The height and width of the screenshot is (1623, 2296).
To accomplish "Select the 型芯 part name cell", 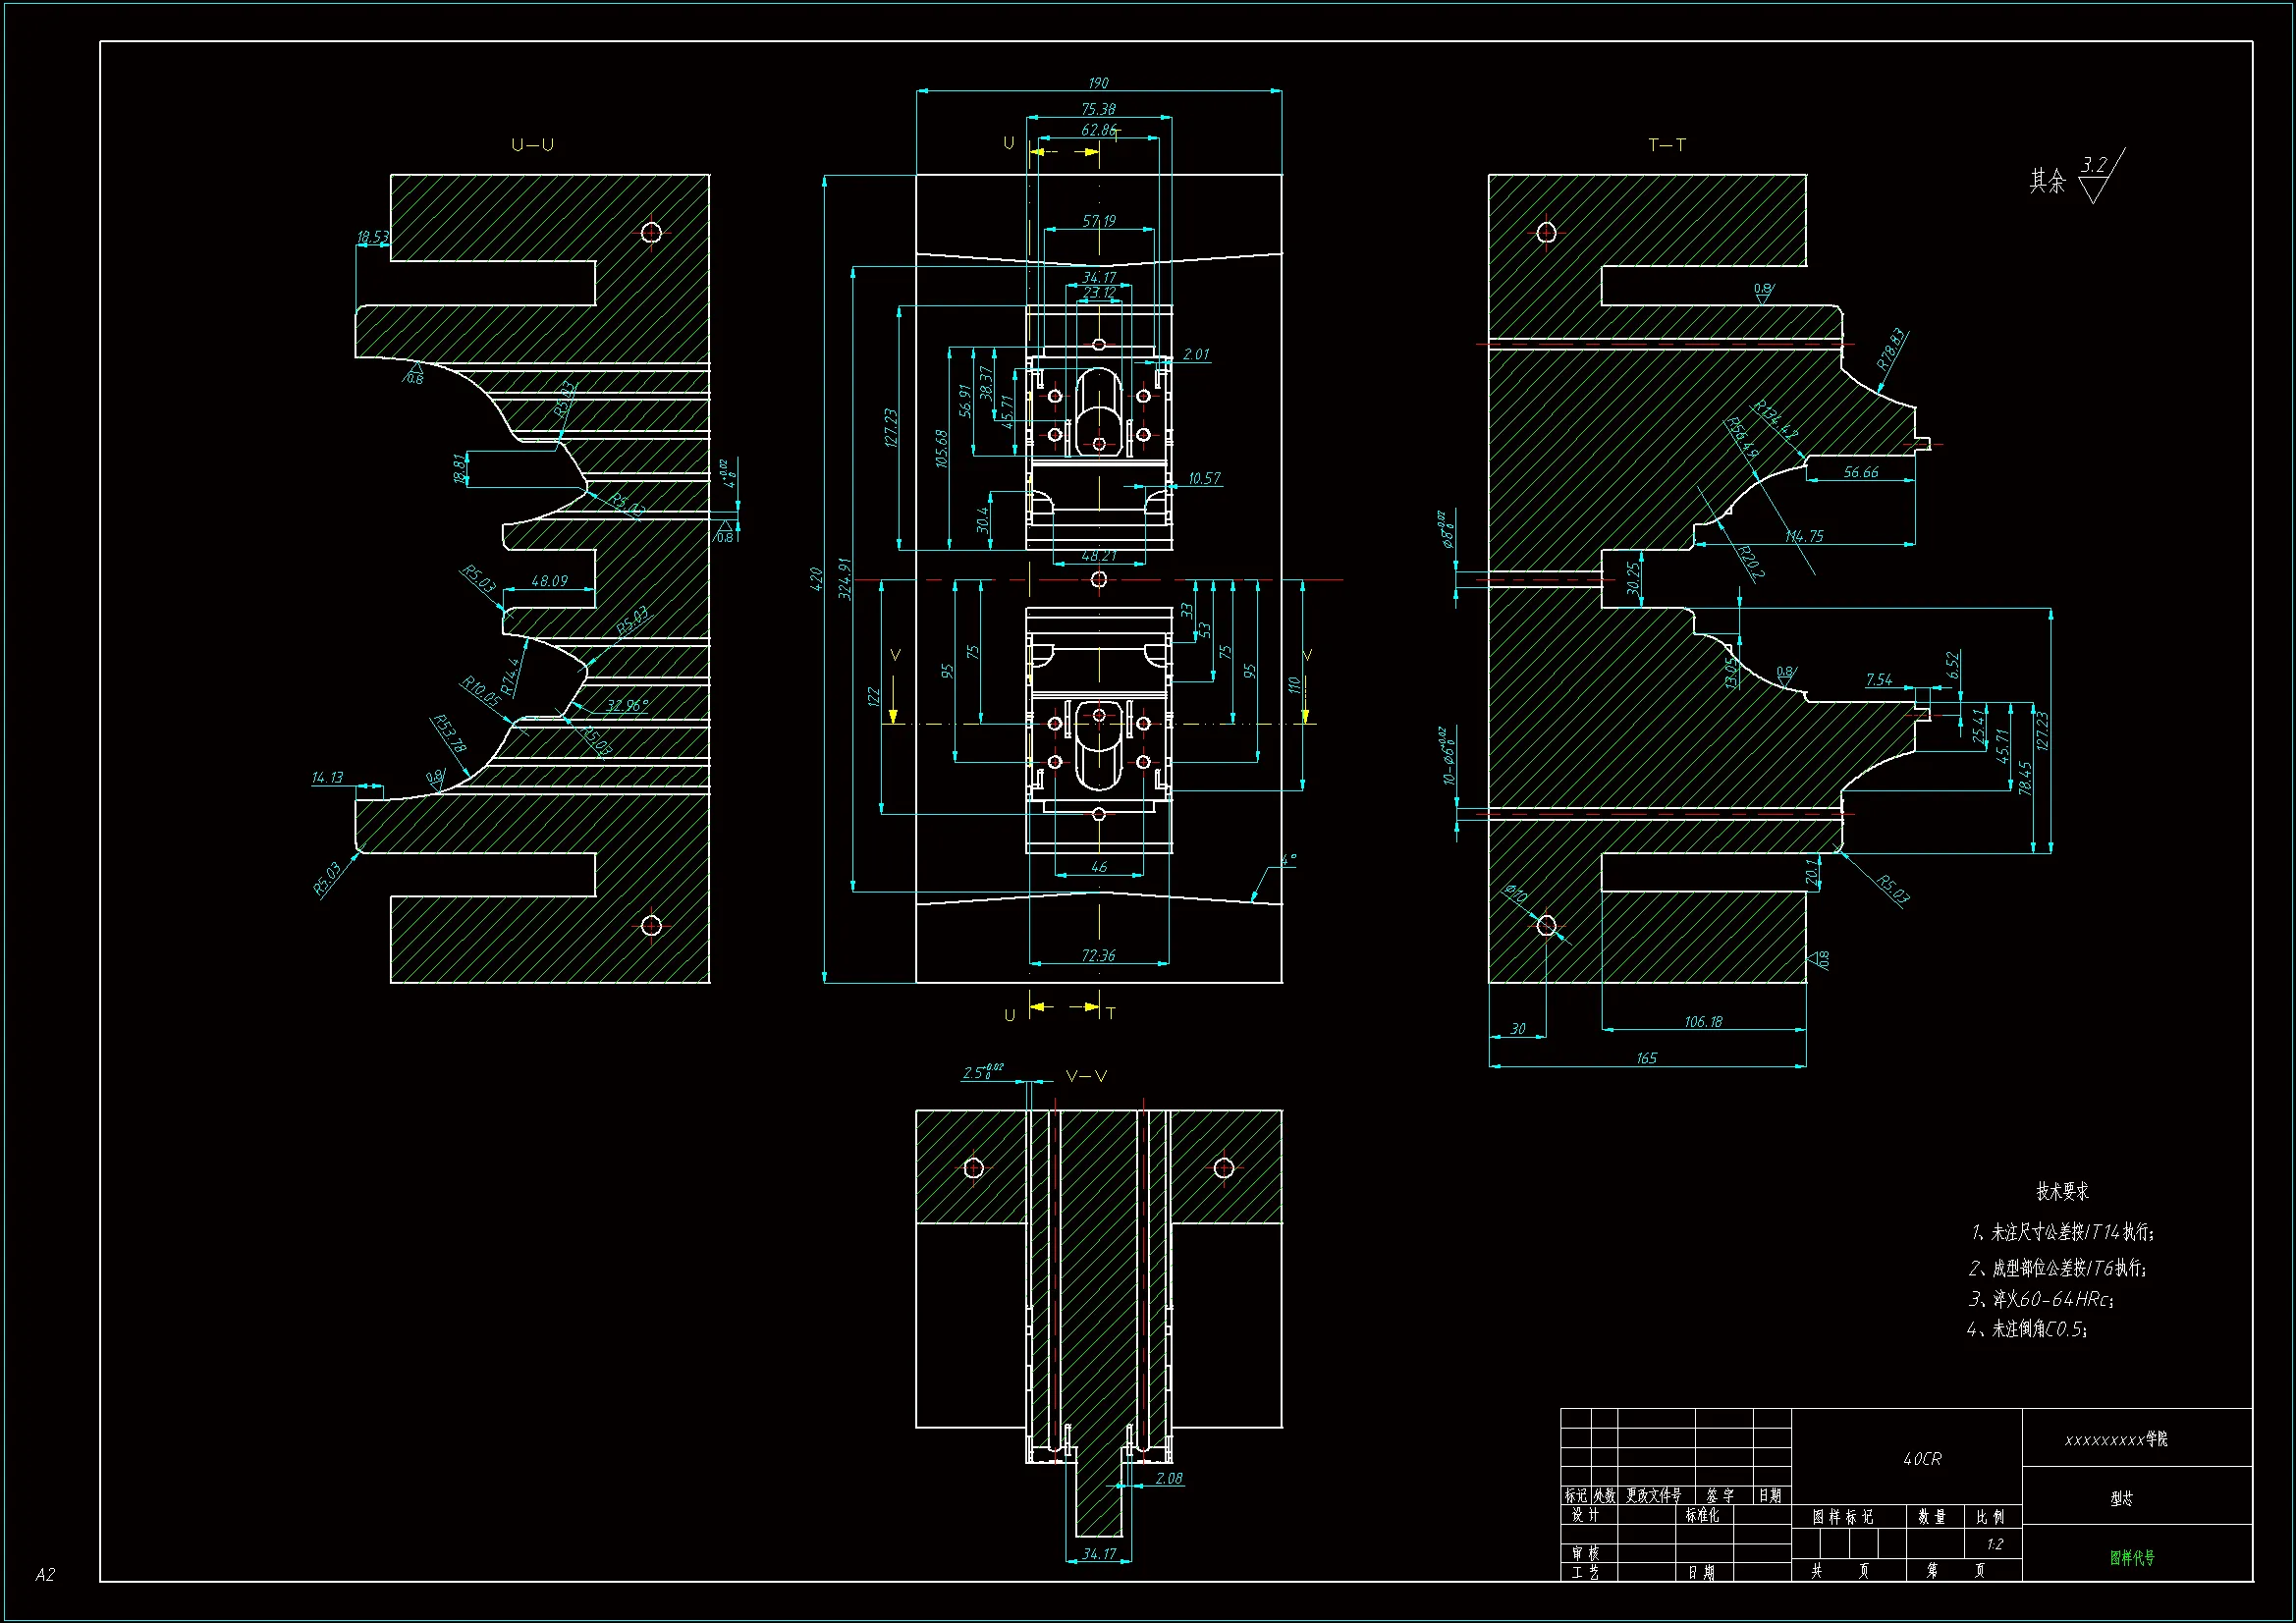I will (x=2121, y=1498).
